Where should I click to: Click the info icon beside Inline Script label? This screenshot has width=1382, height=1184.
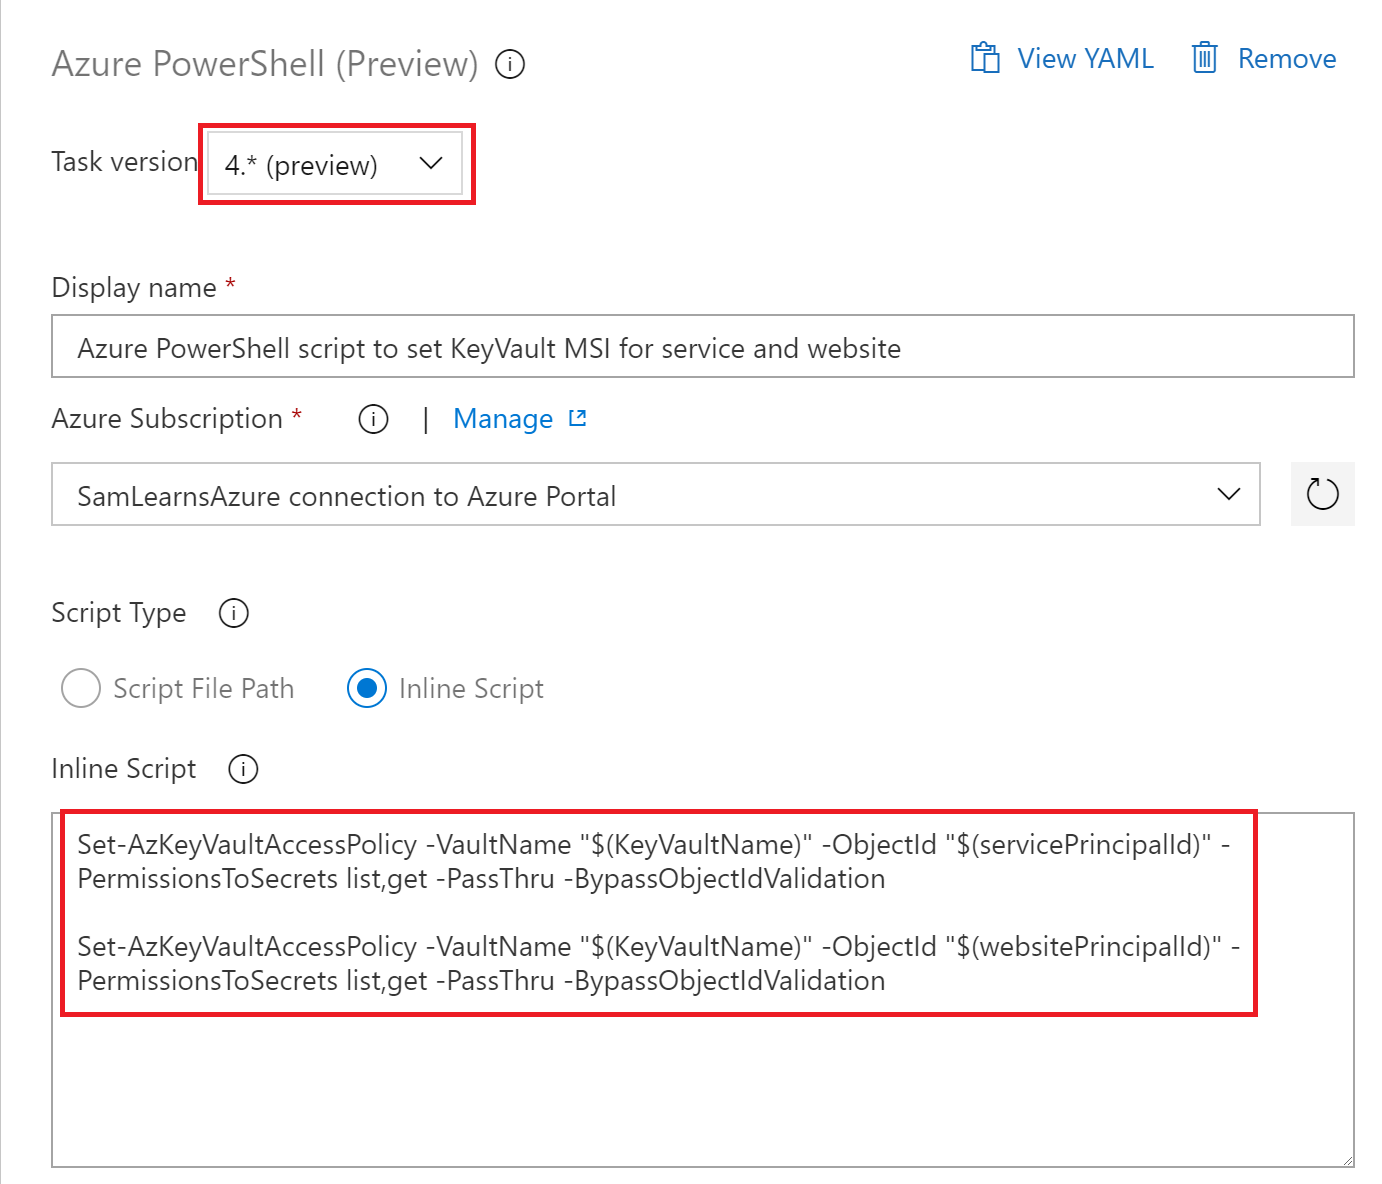[243, 769]
